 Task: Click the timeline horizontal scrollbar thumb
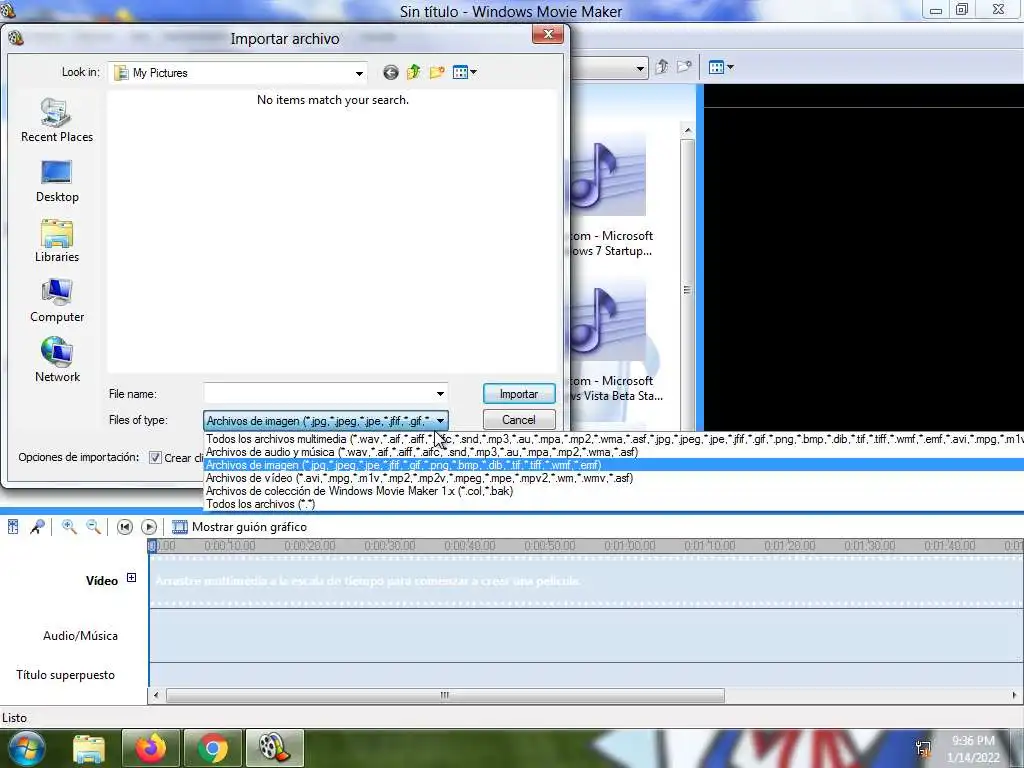(445, 696)
